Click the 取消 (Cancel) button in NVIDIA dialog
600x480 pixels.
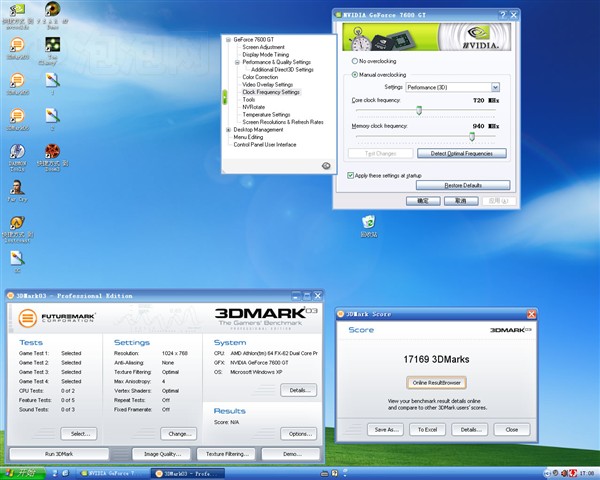point(461,201)
